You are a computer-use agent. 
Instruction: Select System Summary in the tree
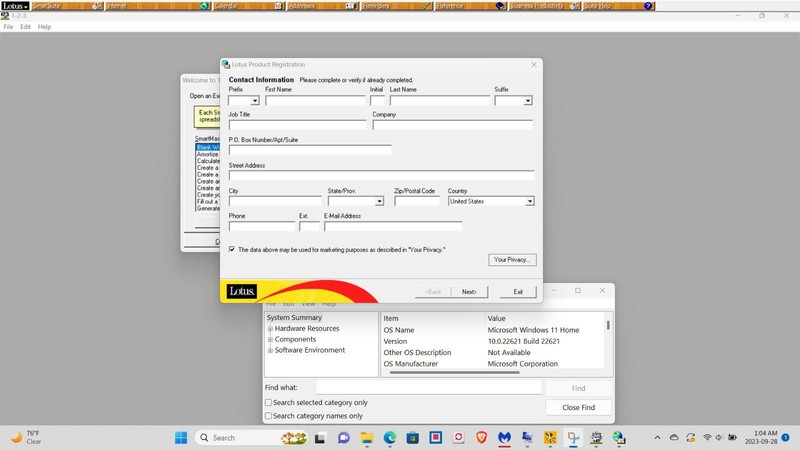(294, 317)
